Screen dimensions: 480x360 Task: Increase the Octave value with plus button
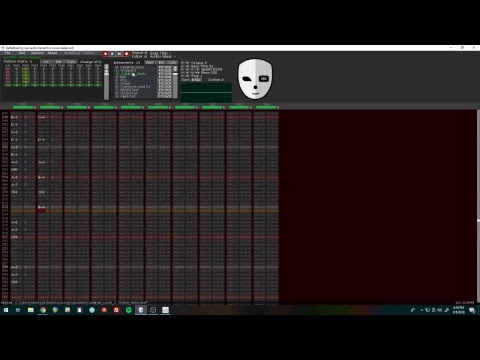[187, 63]
